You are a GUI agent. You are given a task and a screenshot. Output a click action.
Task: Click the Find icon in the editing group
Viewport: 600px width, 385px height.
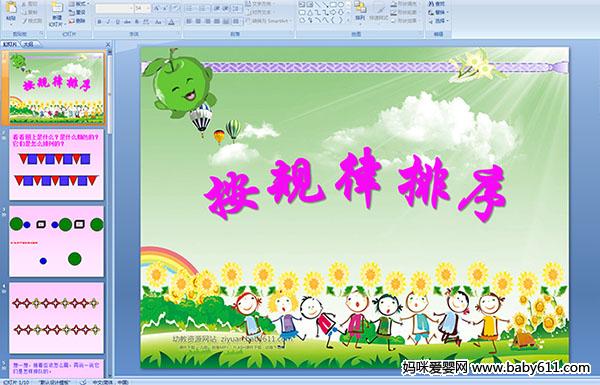point(436,4)
